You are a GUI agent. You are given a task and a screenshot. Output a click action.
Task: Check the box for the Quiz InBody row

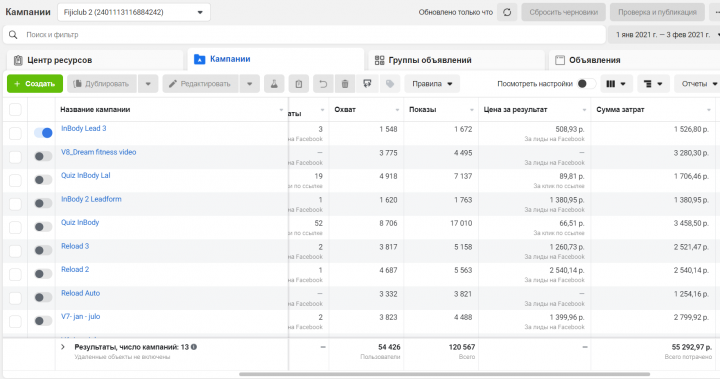[x=15, y=227]
